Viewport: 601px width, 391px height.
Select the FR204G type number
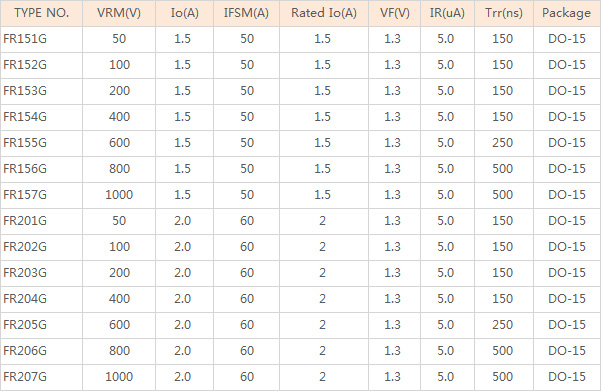click(x=25, y=299)
